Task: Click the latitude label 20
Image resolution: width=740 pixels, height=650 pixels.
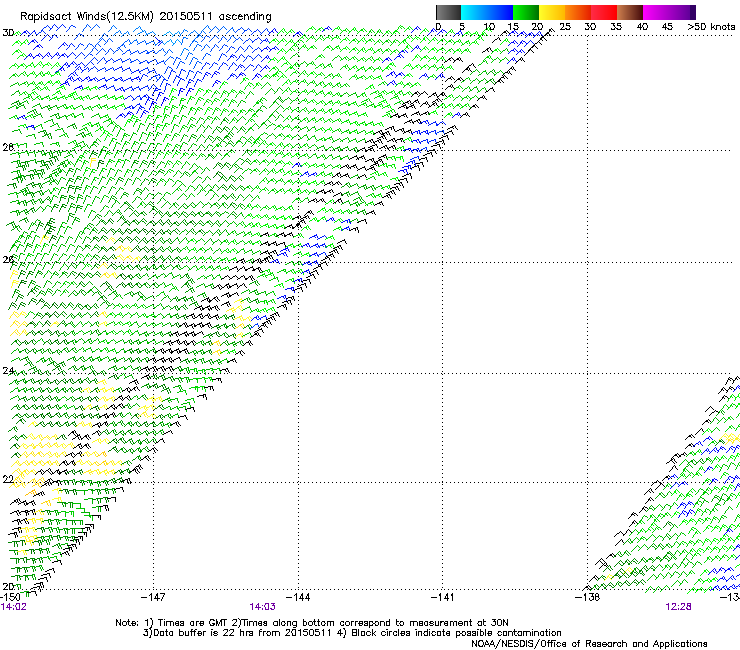Action: (8, 586)
